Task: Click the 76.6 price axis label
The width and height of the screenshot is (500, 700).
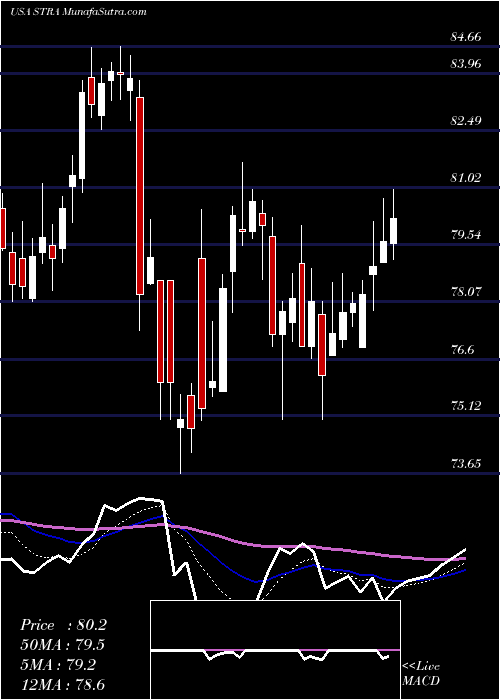Action: click(x=462, y=350)
